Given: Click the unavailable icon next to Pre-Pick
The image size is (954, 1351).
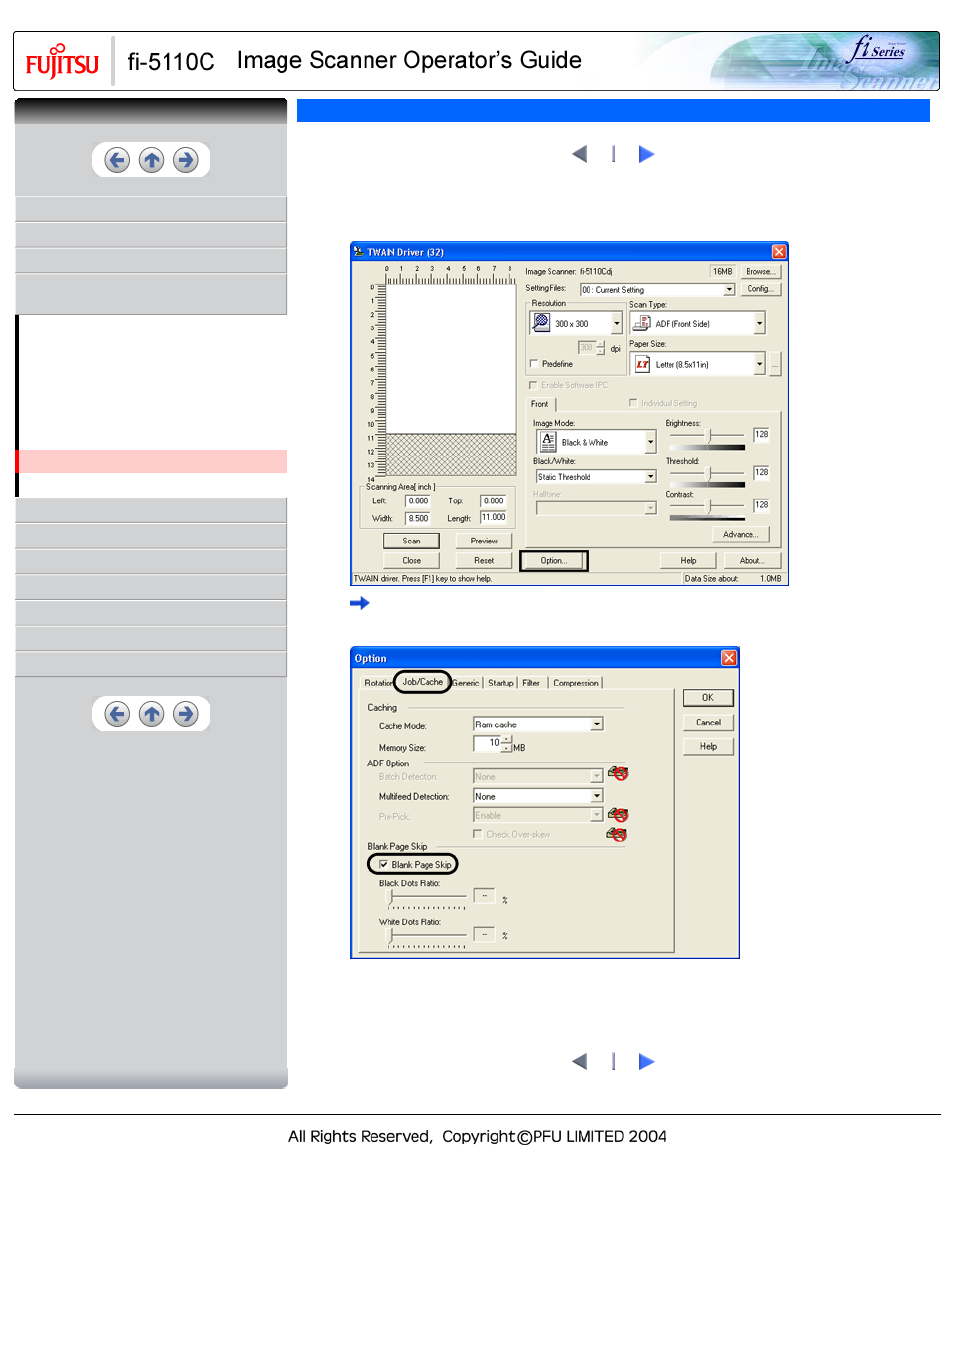Looking at the screenshot, I should 618,815.
